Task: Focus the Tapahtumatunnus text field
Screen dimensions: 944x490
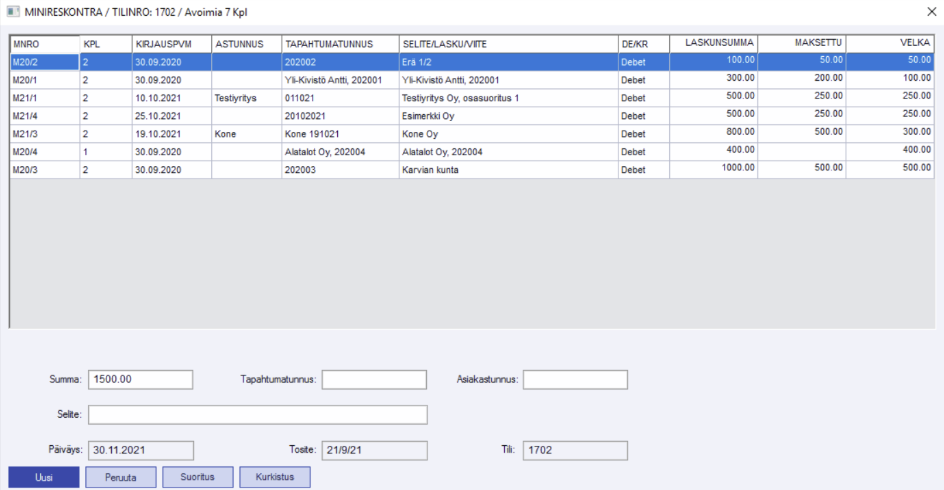Action: [x=374, y=380]
